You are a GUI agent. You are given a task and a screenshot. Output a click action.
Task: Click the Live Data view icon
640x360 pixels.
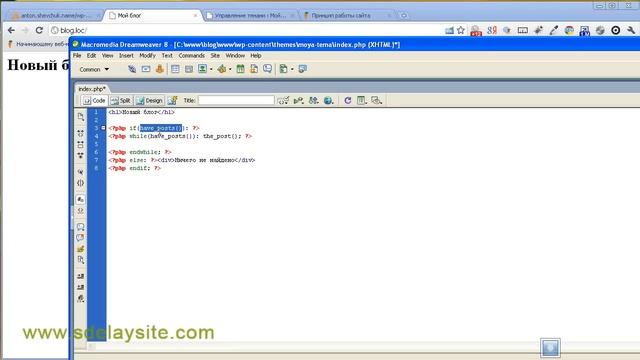pyautogui.click(x=172, y=100)
